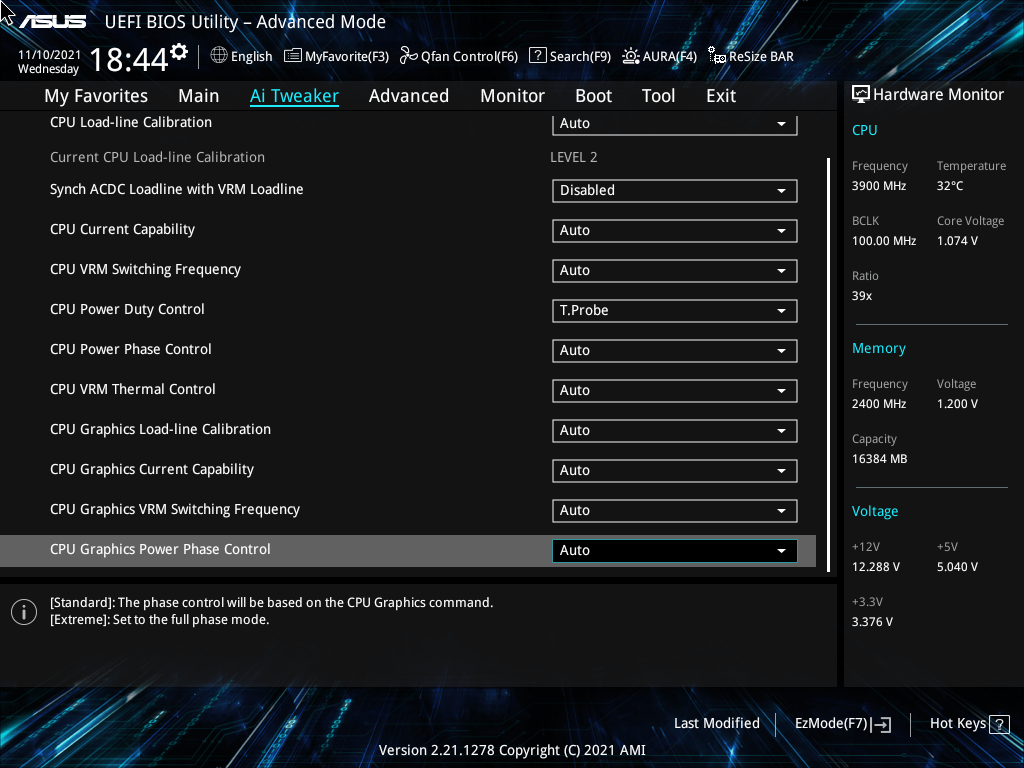Viewport: 1024px width, 768px height.
Task: Open the Boot tab
Action: click(593, 96)
